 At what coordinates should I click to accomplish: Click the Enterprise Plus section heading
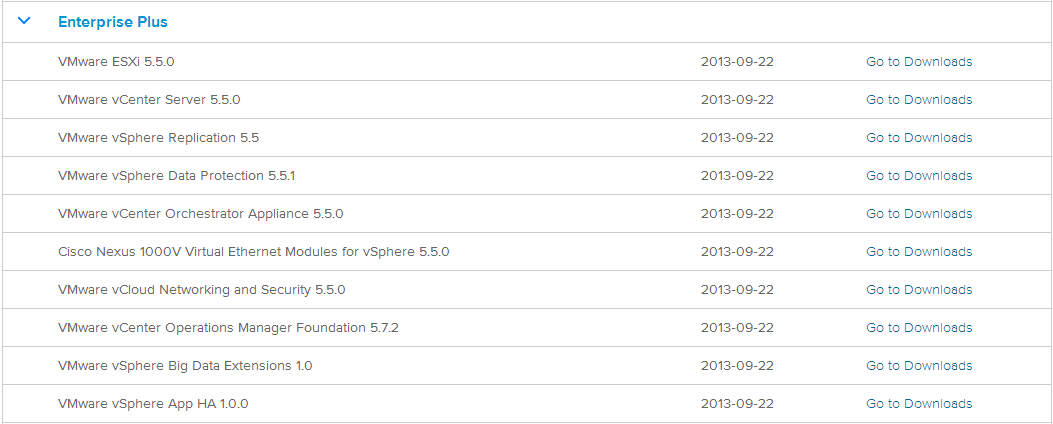click(x=113, y=22)
